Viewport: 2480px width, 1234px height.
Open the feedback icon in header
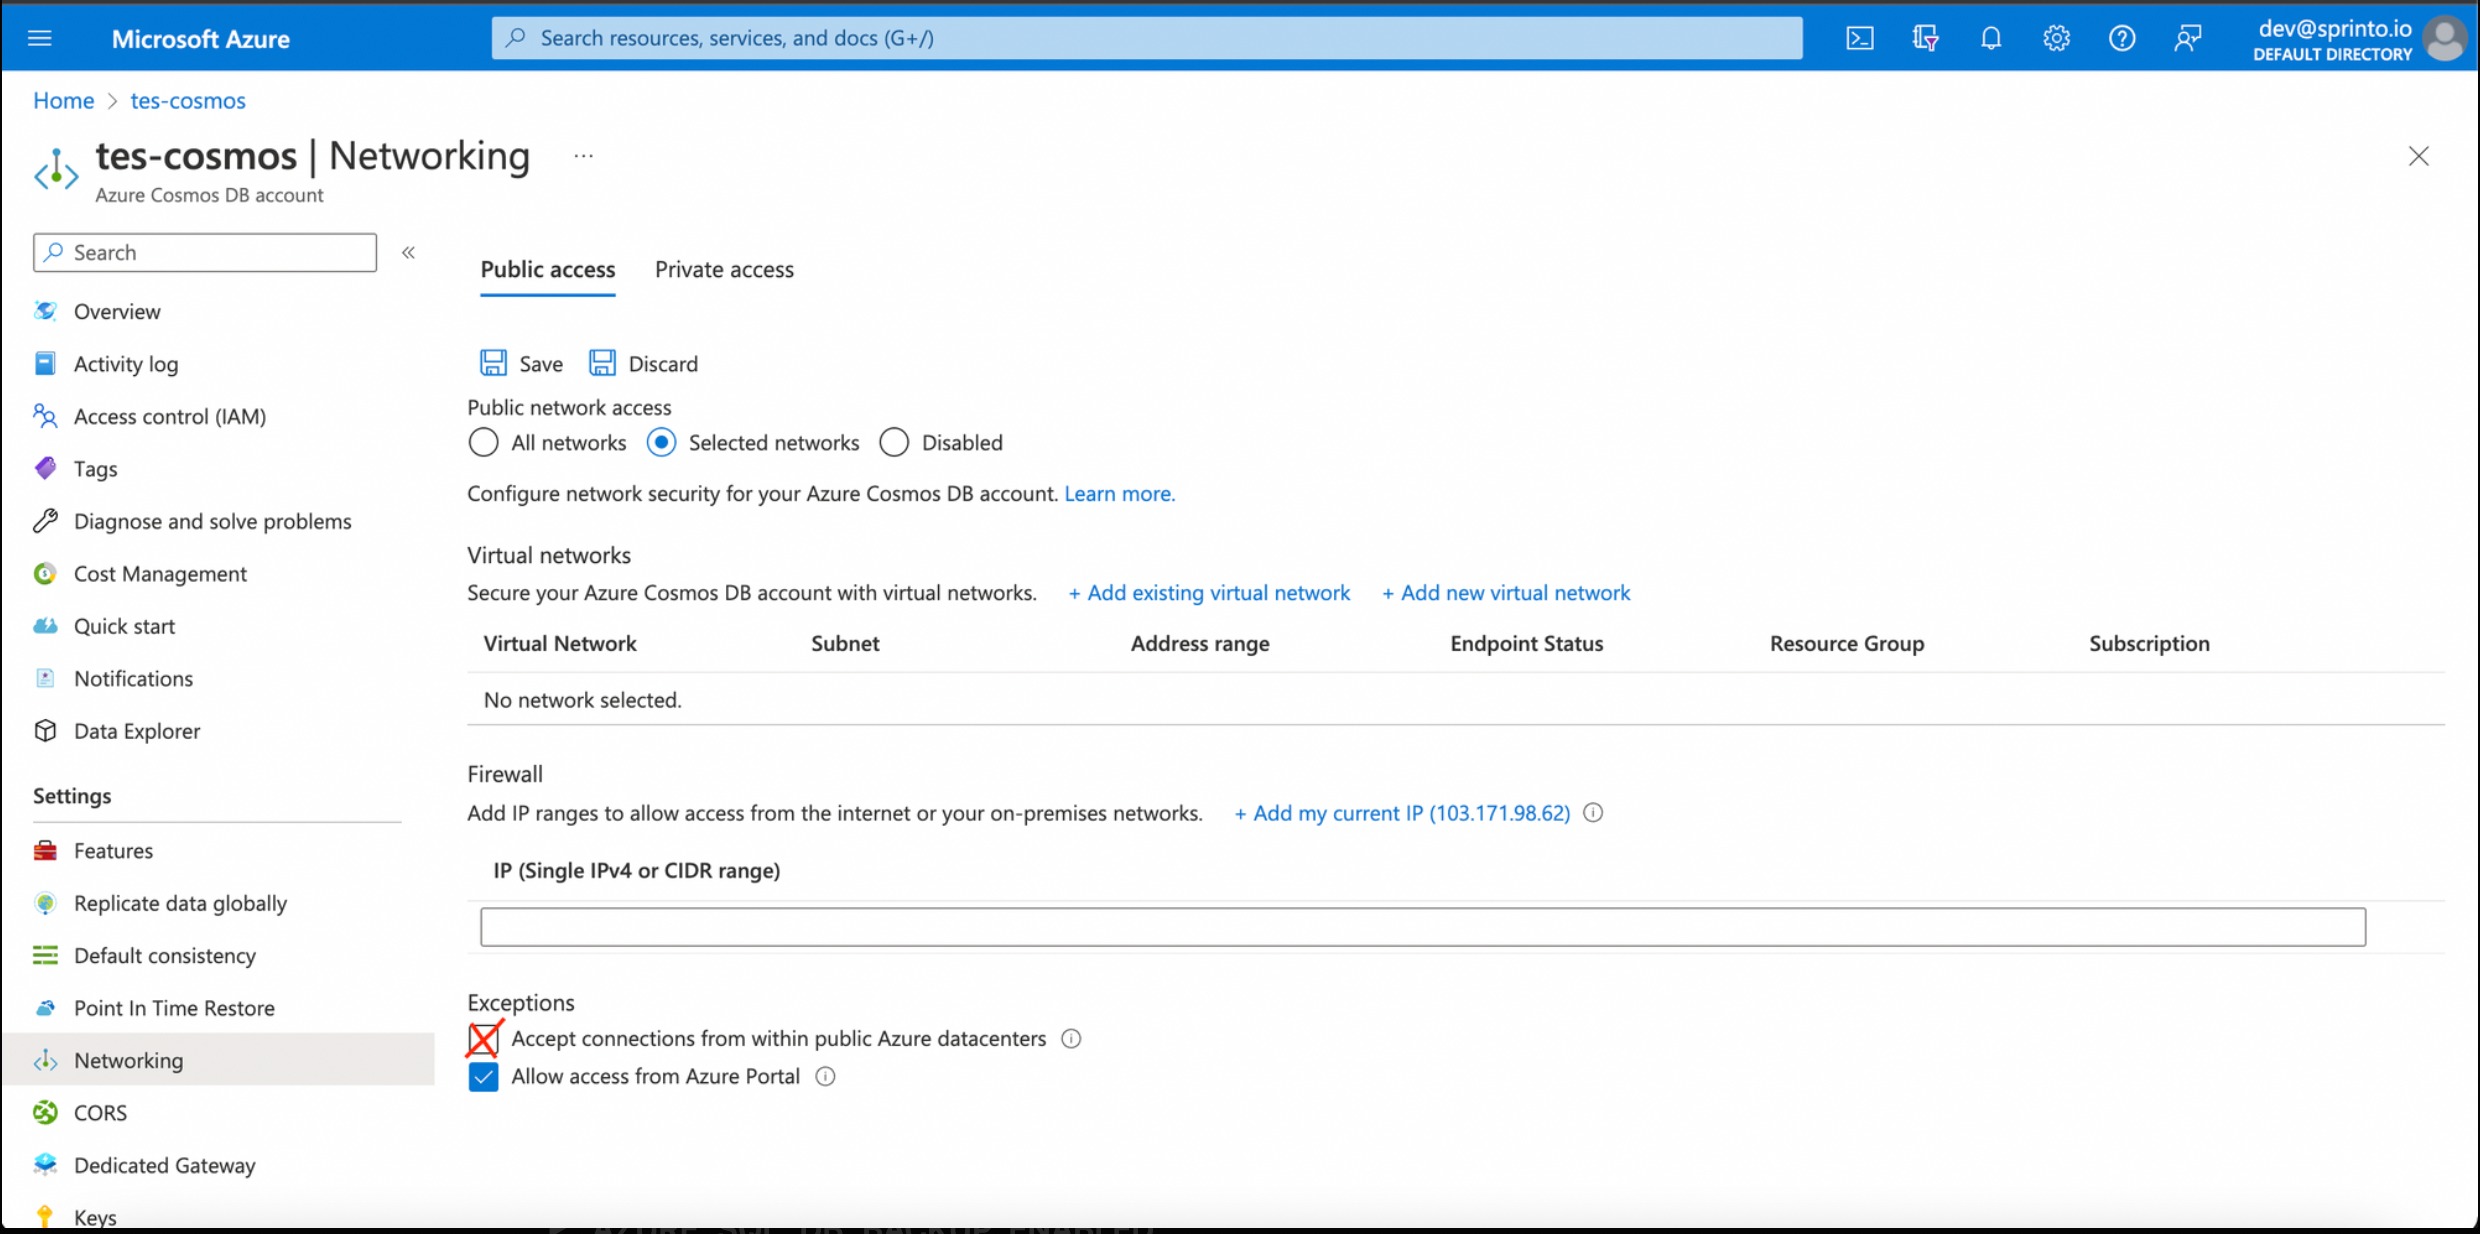click(2187, 38)
